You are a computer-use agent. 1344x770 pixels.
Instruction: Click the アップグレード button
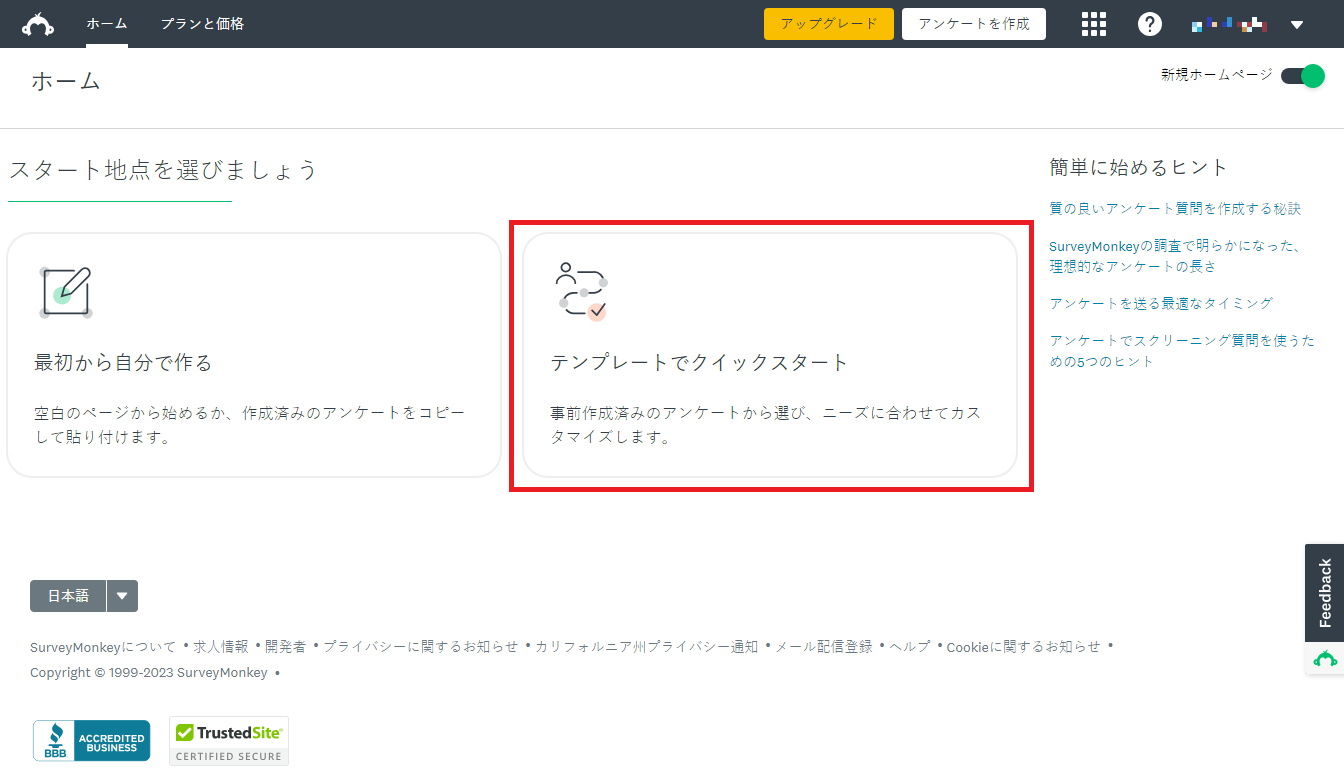click(828, 23)
